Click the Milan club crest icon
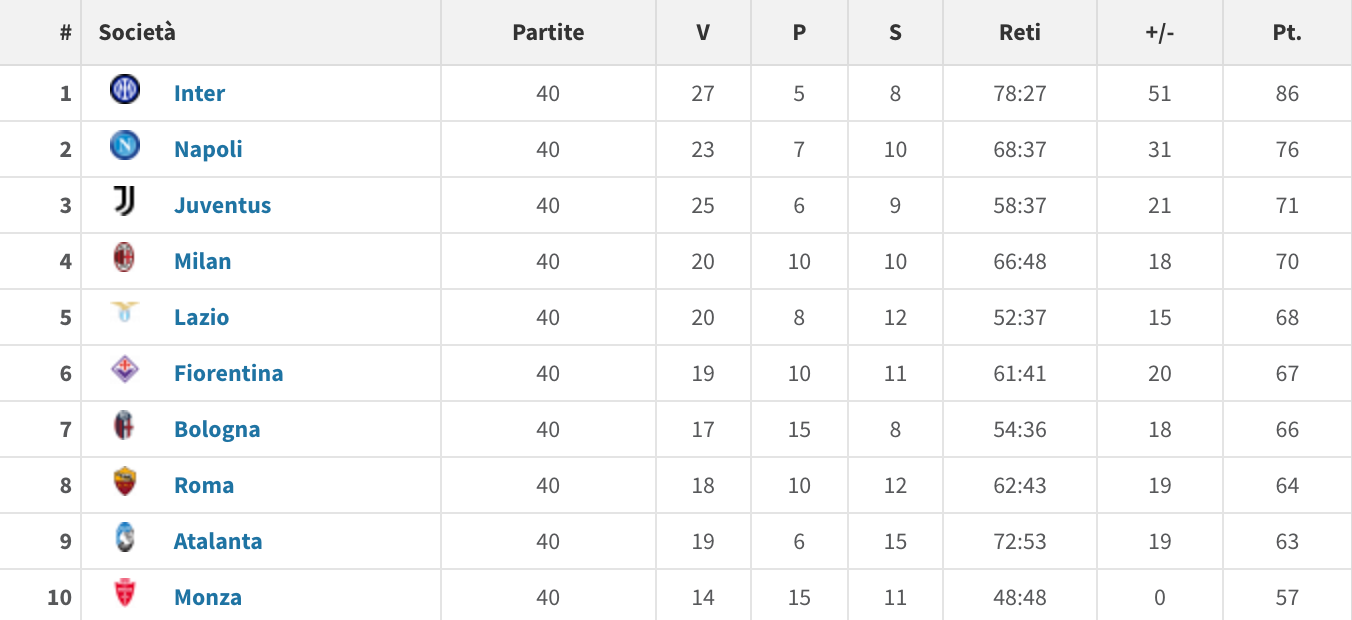1352x620 pixels. point(125,258)
